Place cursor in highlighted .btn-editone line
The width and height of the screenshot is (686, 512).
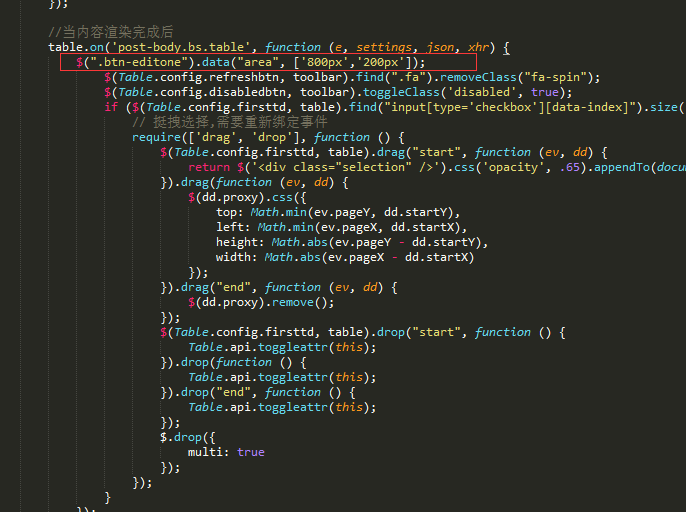click(x=268, y=62)
